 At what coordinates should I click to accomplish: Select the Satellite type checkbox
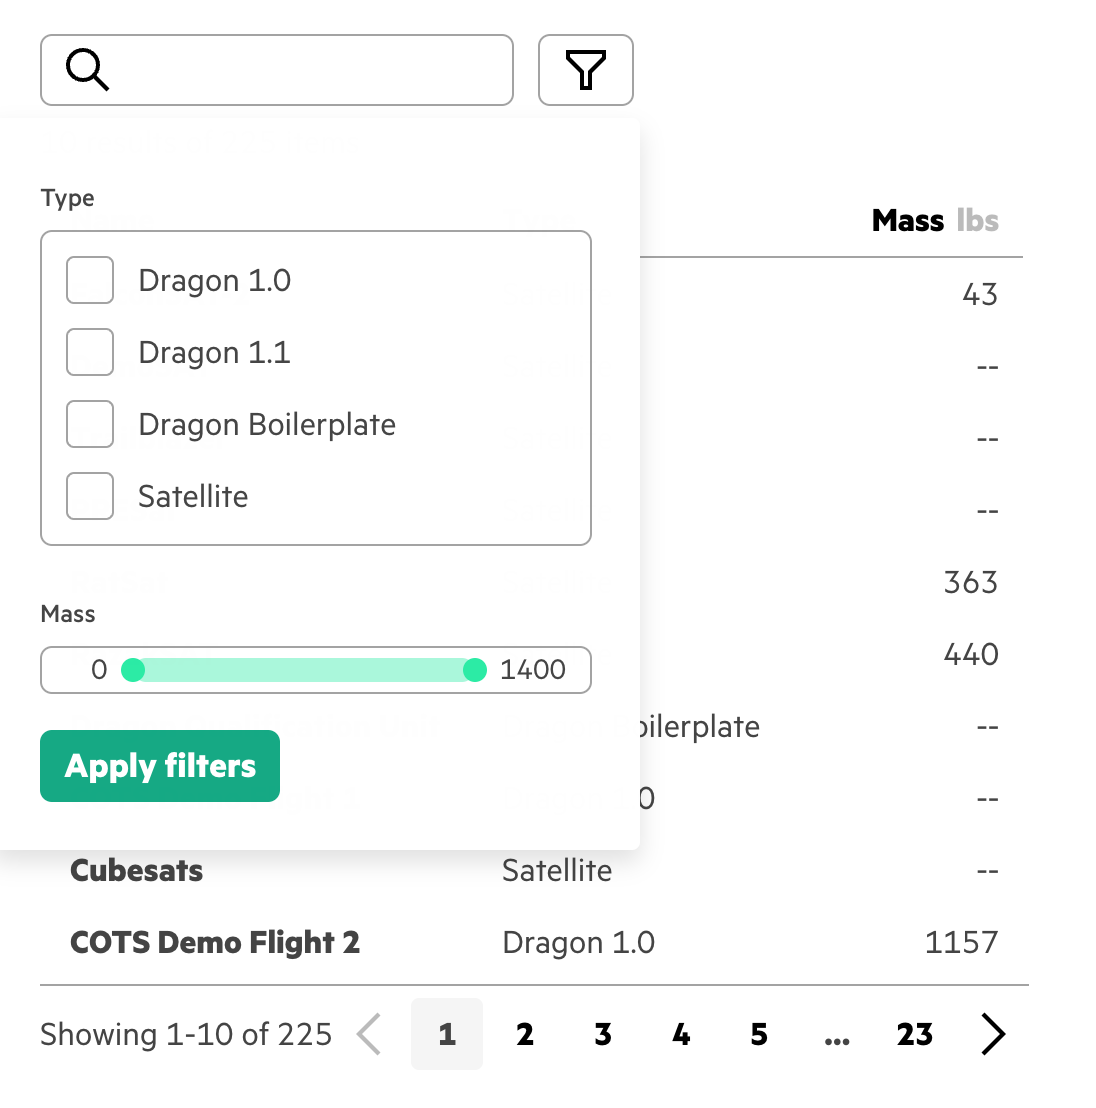[x=90, y=496]
